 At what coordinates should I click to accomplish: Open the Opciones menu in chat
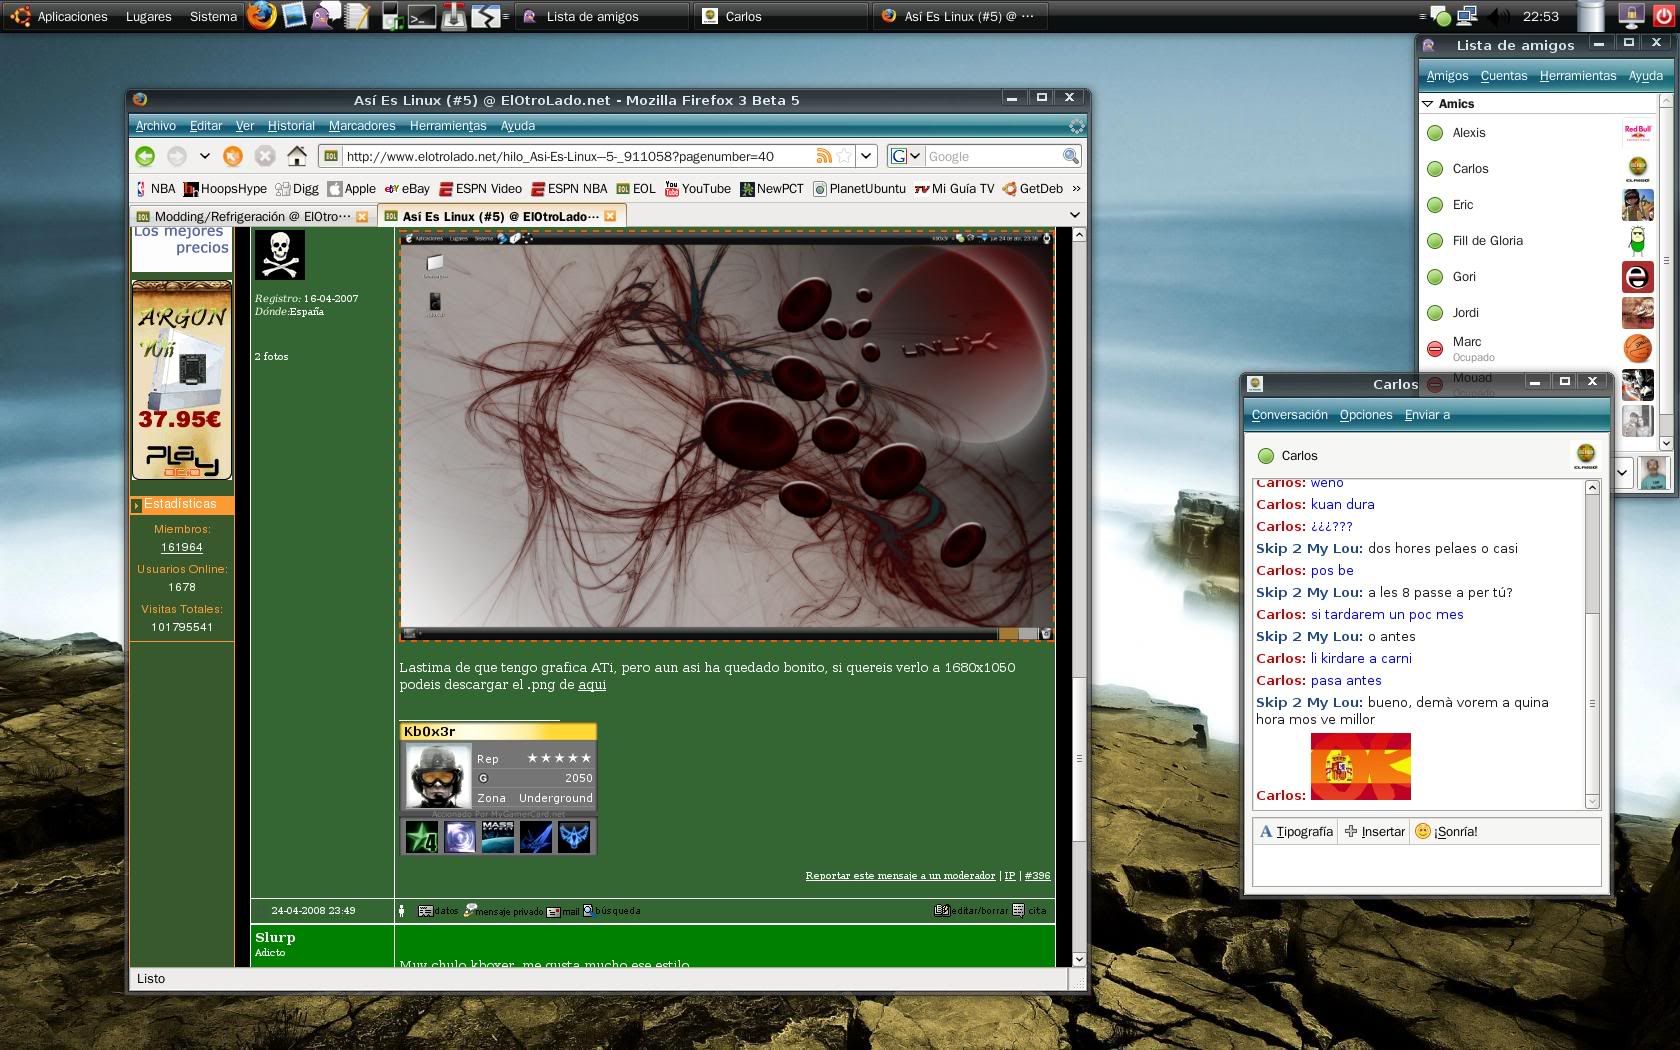click(x=1366, y=415)
